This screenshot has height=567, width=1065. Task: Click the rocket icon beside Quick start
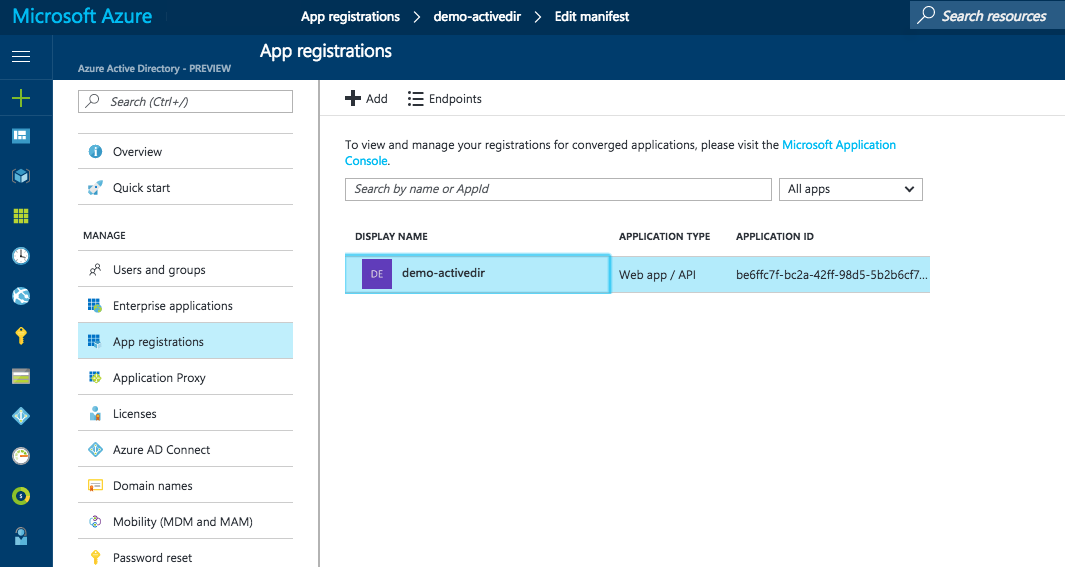pos(96,187)
